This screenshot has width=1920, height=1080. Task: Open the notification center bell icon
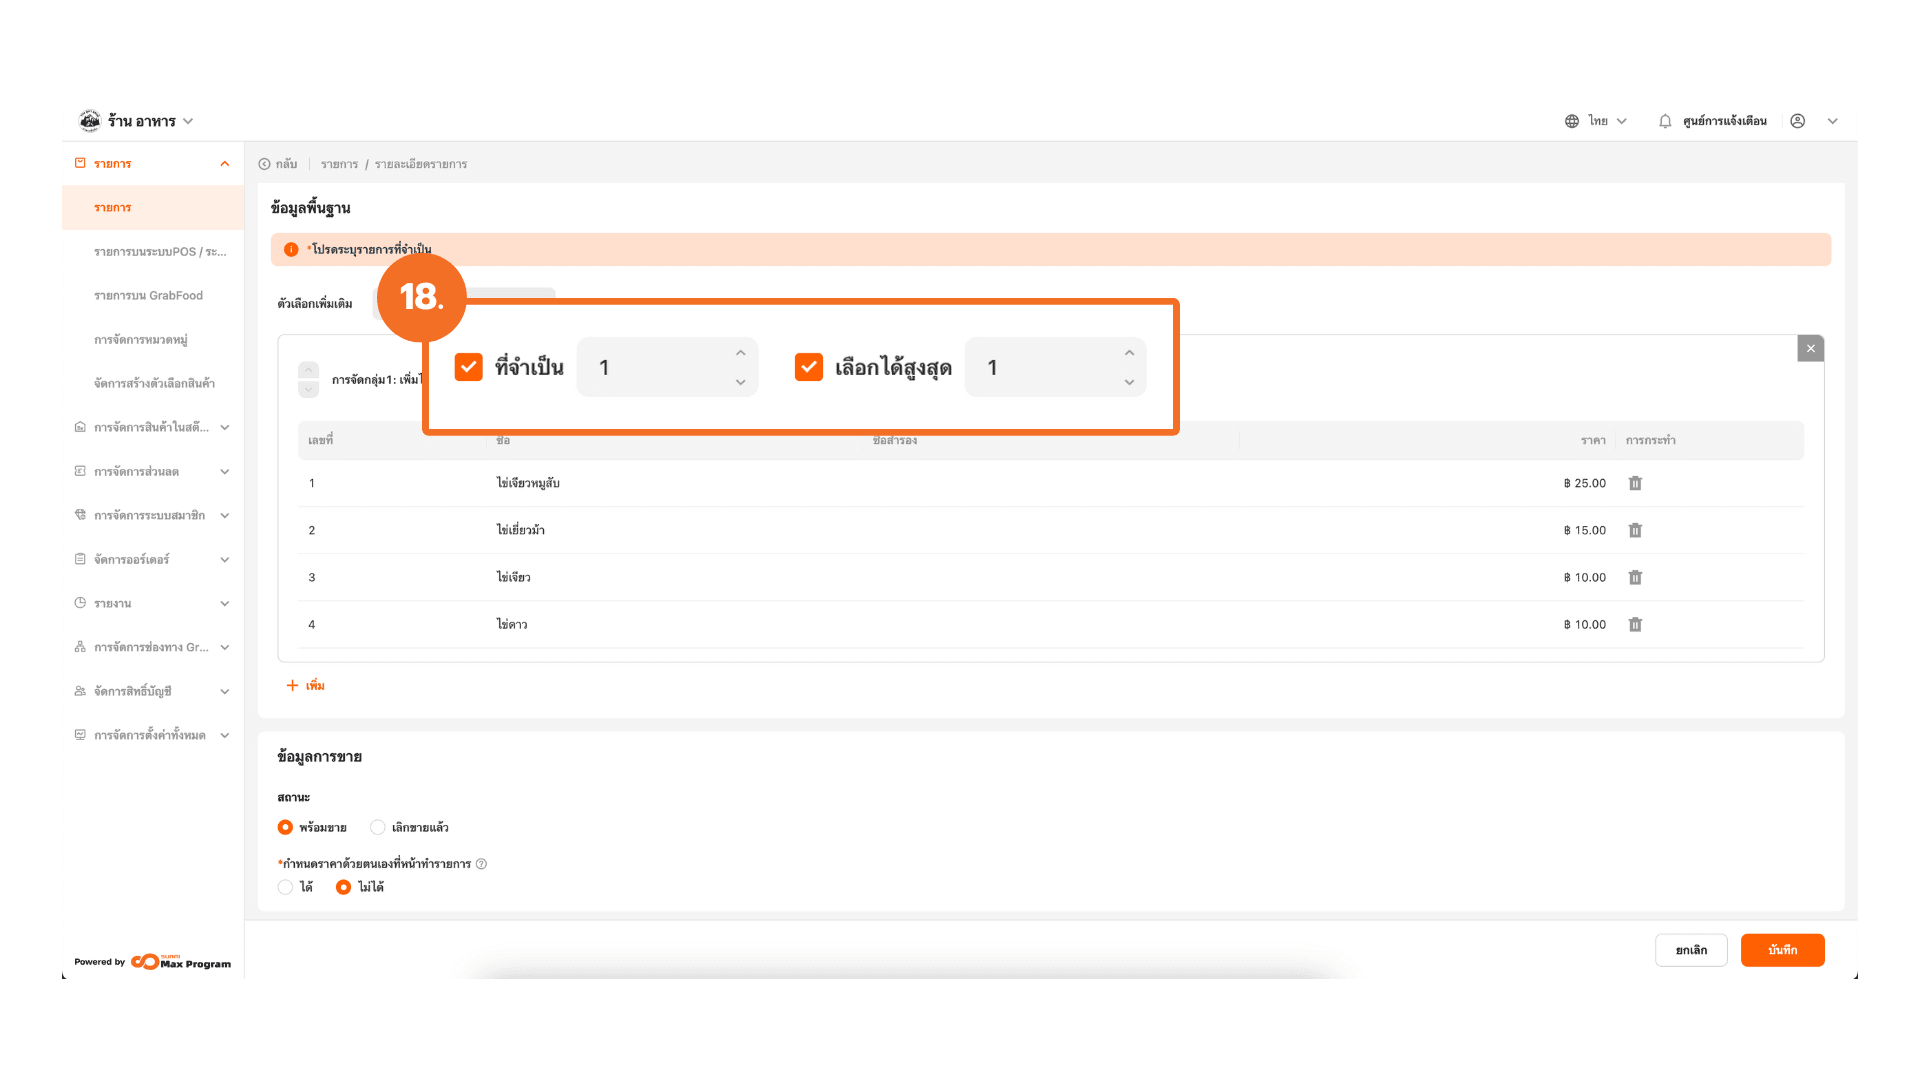1665,121
